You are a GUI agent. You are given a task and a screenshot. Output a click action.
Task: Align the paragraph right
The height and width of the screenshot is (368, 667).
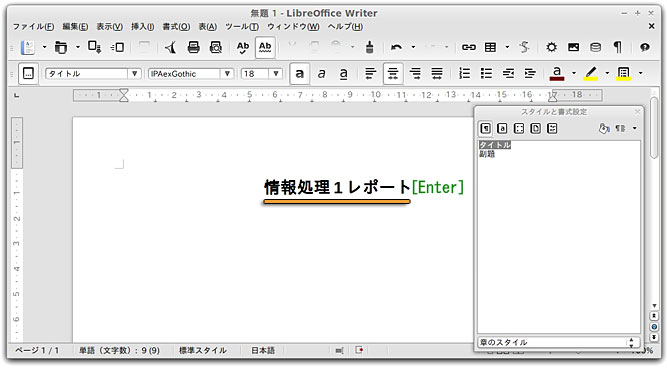[415, 74]
